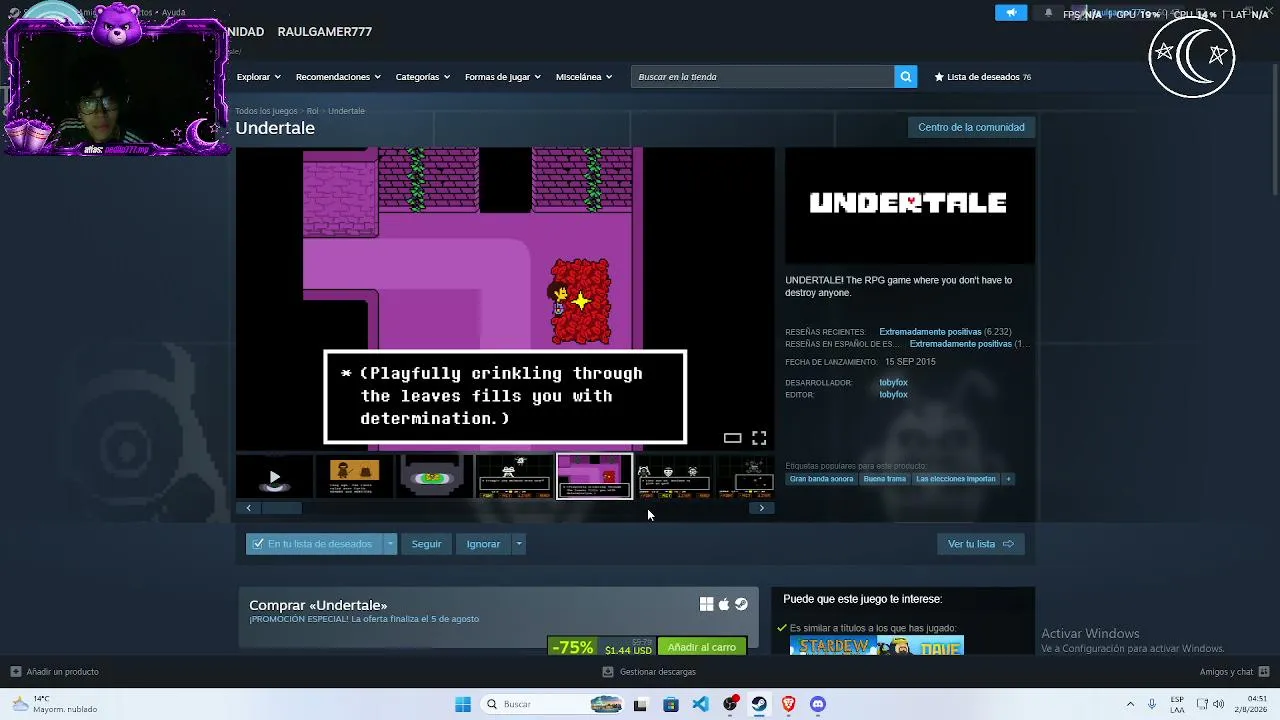This screenshot has width=1280, height=720.
Task: Click the Steam taskbar icon
Action: 759,704
